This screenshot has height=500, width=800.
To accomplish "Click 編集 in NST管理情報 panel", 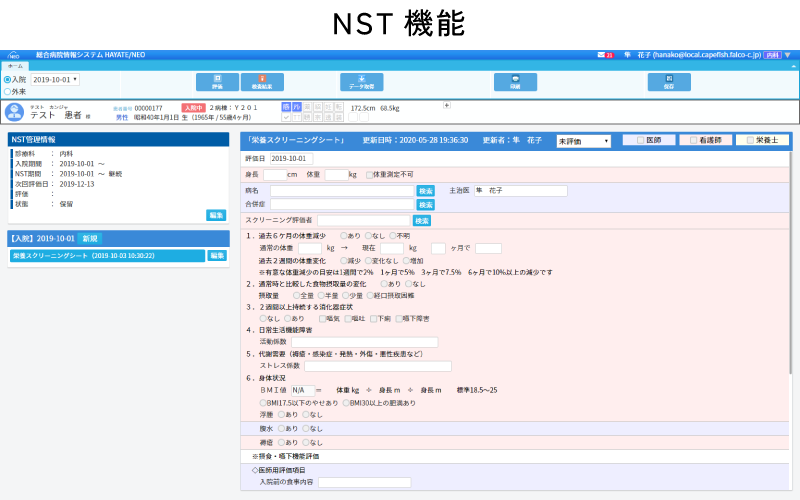I will pos(216,215).
